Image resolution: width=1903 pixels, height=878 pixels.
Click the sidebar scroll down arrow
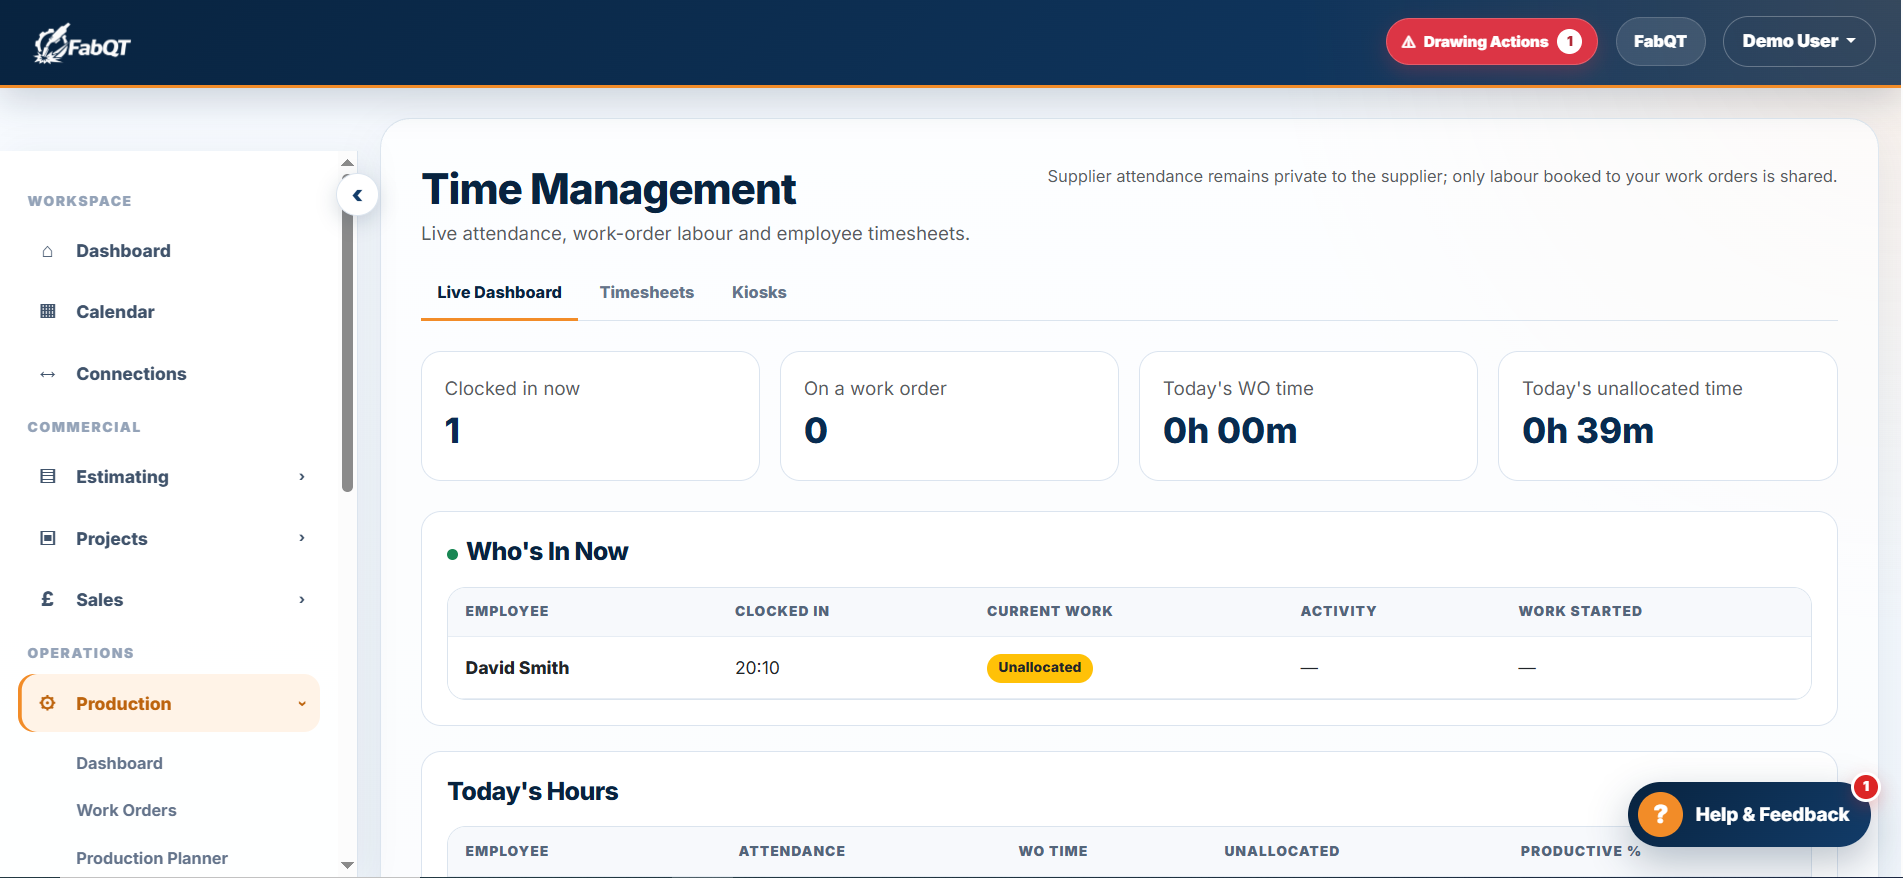tap(347, 865)
